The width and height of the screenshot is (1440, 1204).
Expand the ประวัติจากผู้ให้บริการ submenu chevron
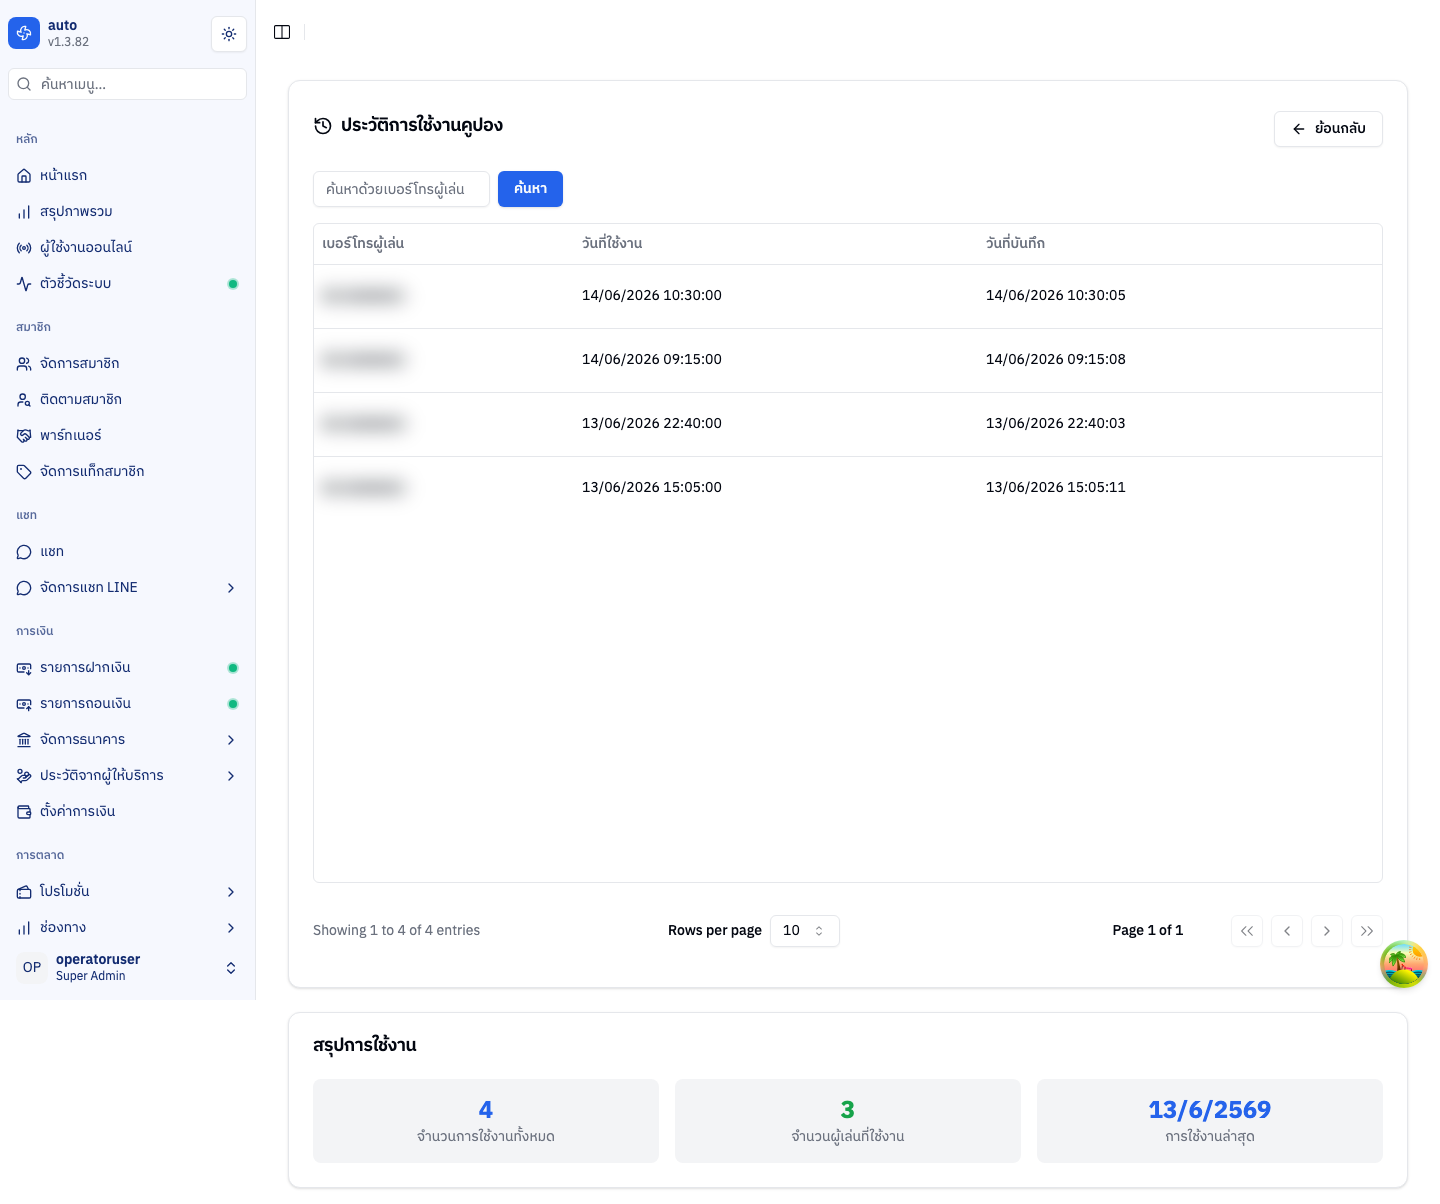[x=231, y=776]
